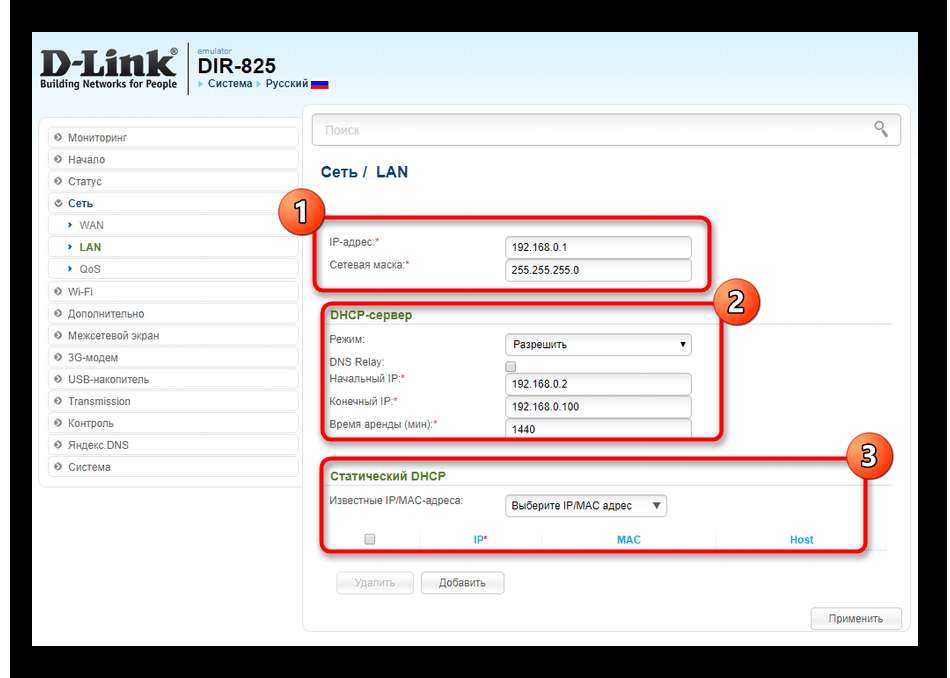Open WAN submenu item
The image size is (950, 678).
pyautogui.click(x=173, y=225)
